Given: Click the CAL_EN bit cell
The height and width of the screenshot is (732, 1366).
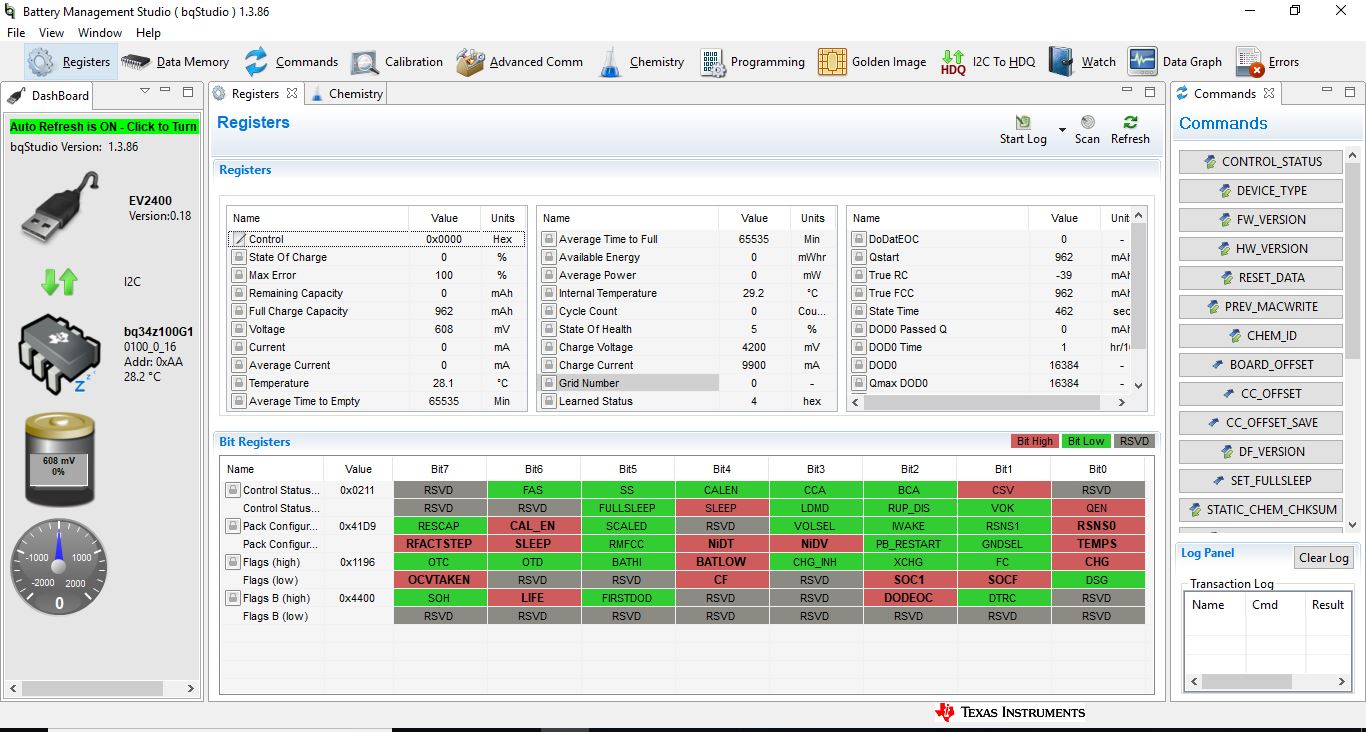Looking at the screenshot, I should coord(533,526).
